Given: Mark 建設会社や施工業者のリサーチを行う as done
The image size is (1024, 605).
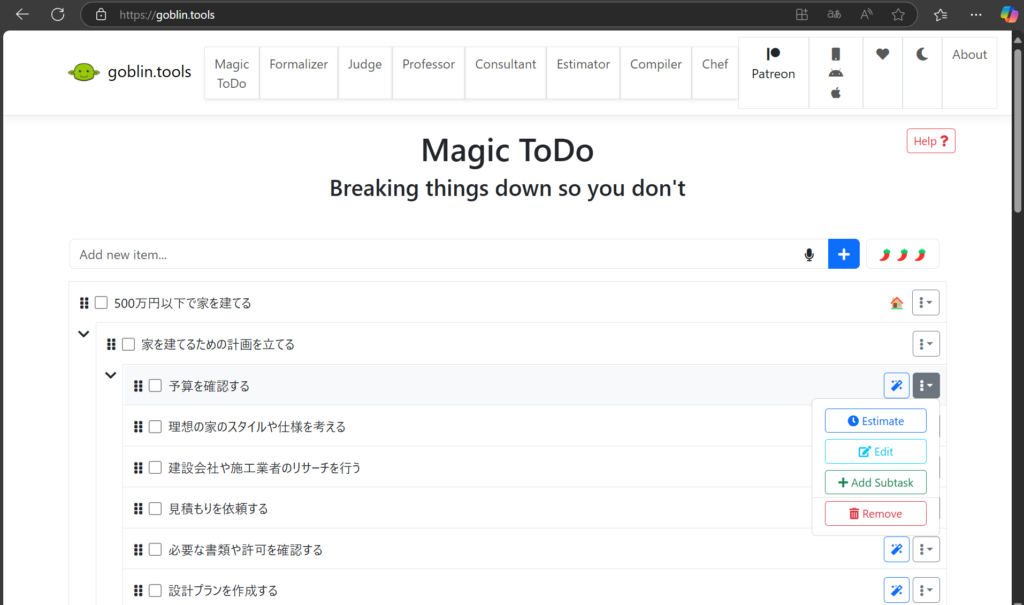Looking at the screenshot, I should pos(155,468).
